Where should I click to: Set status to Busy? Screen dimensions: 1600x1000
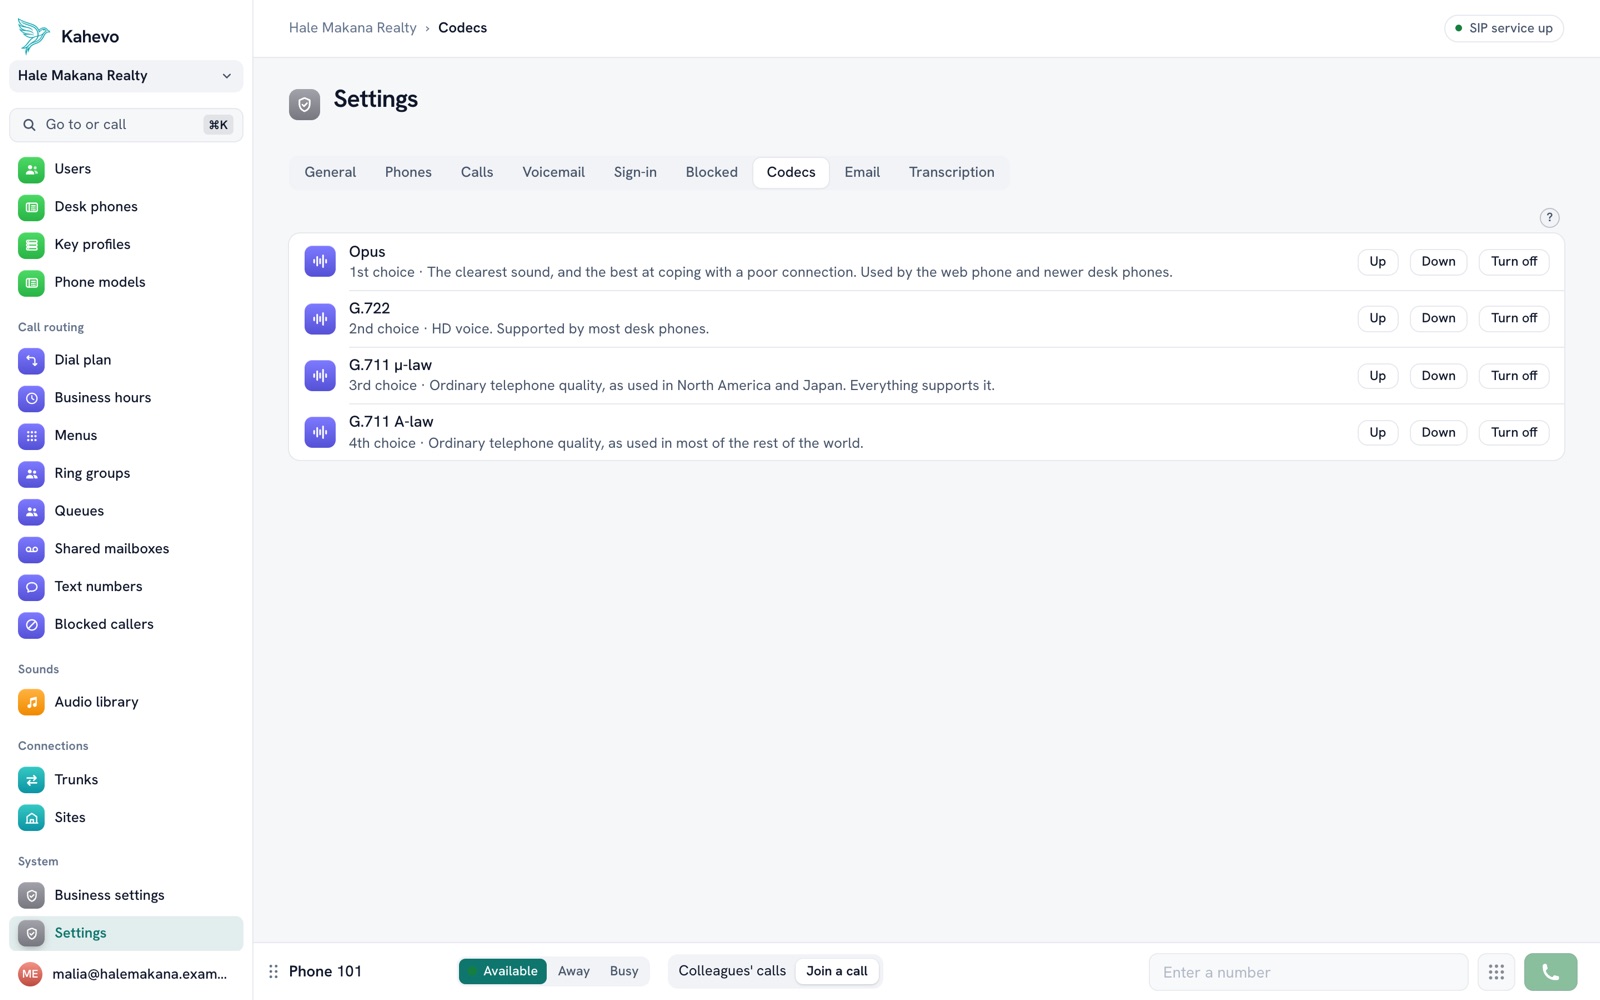tap(624, 971)
